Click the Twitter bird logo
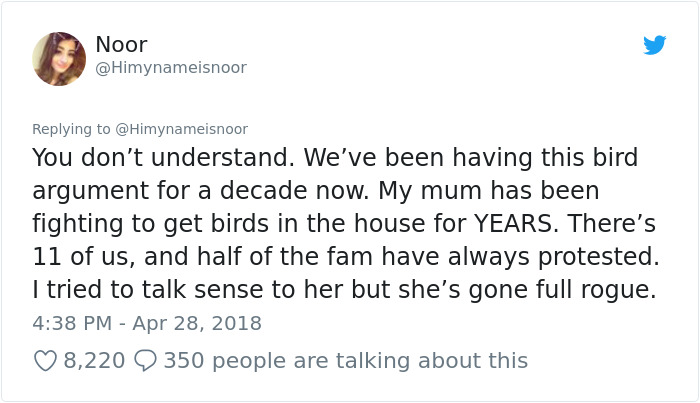This screenshot has width=700, height=403. point(654,45)
